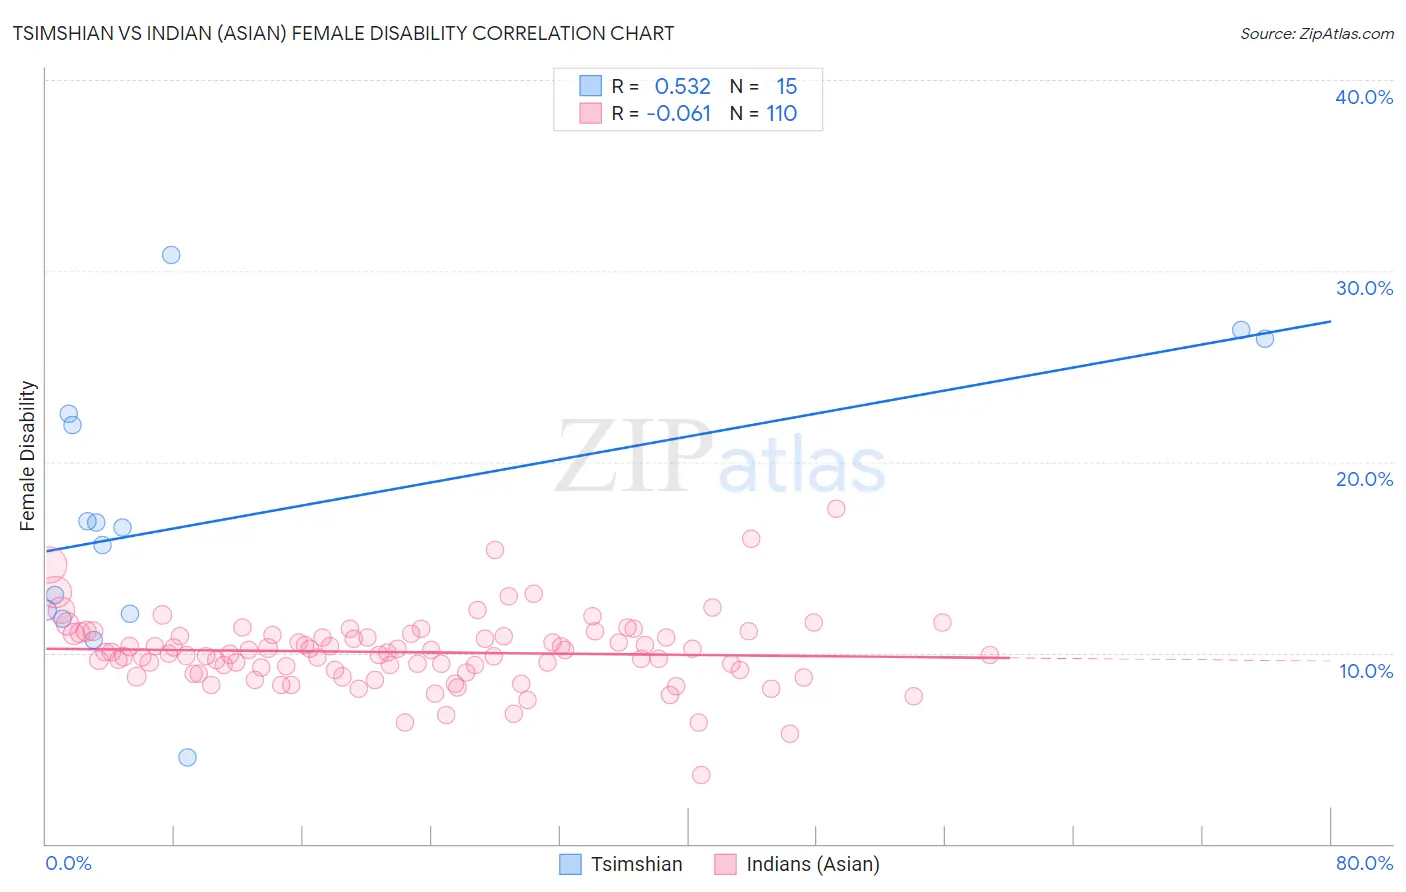Click the blue point at the far right near 27%
The width and height of the screenshot is (1406, 892).
[x=1241, y=330]
